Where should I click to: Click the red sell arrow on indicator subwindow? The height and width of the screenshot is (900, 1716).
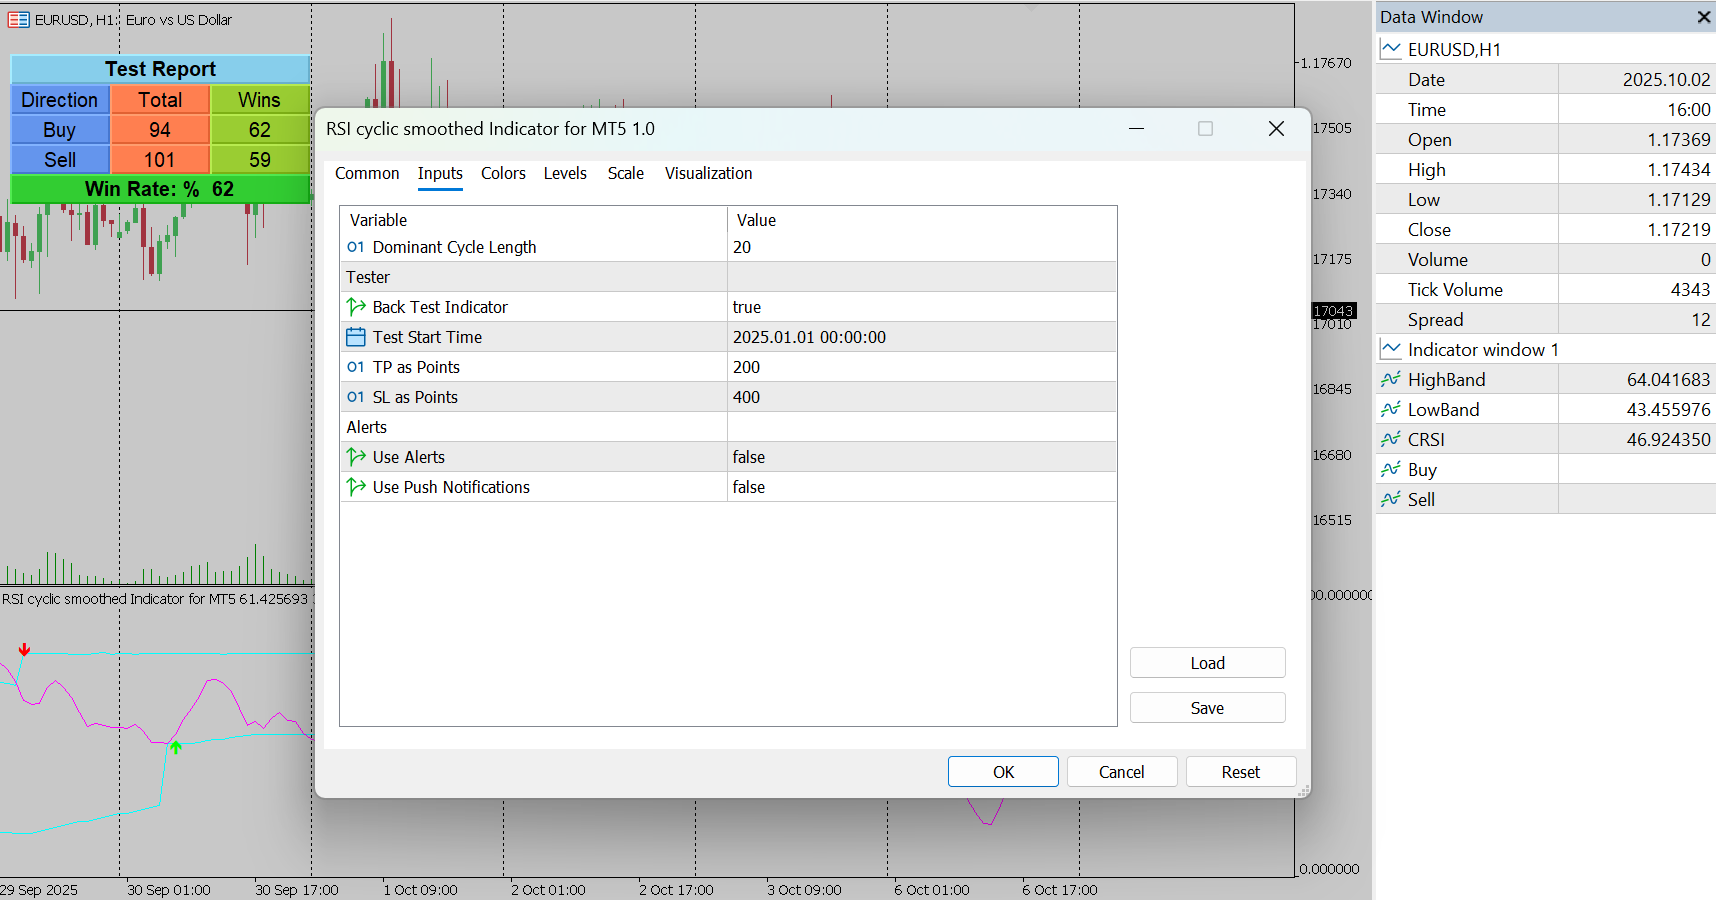click(x=24, y=650)
